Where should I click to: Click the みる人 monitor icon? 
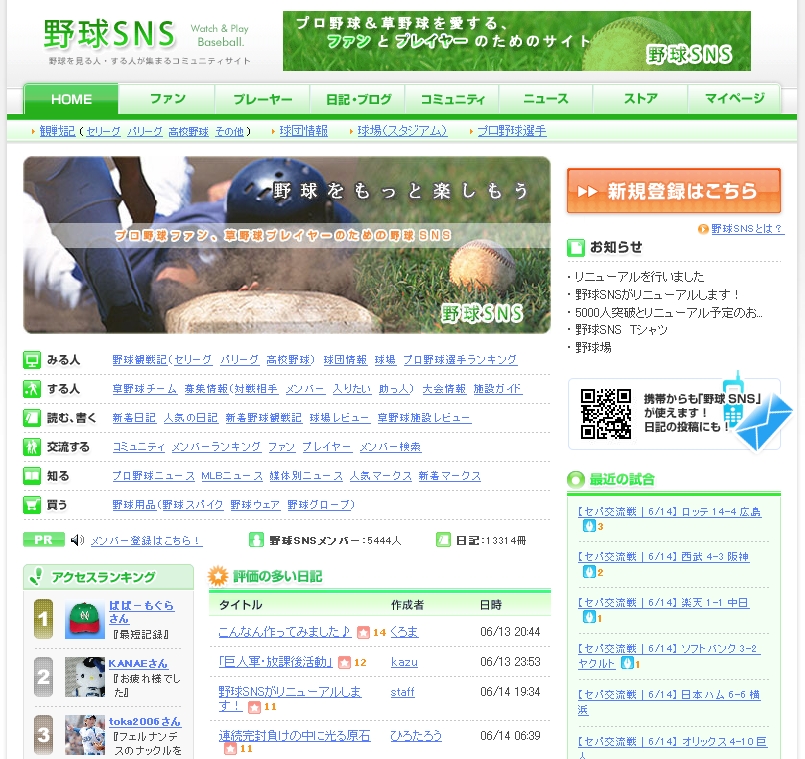tap(31, 360)
